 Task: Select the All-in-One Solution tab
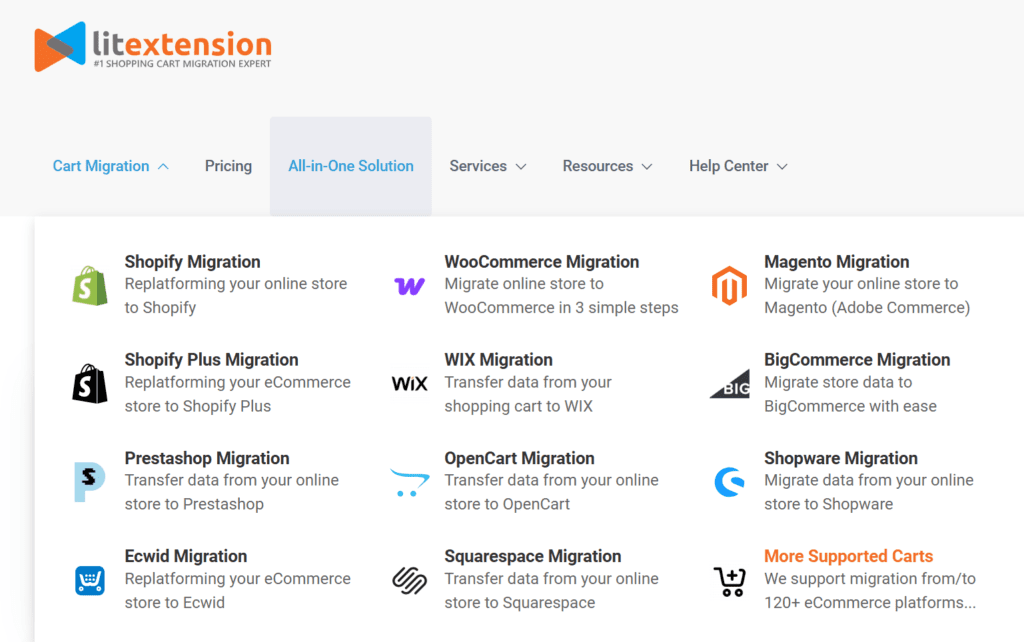click(351, 166)
